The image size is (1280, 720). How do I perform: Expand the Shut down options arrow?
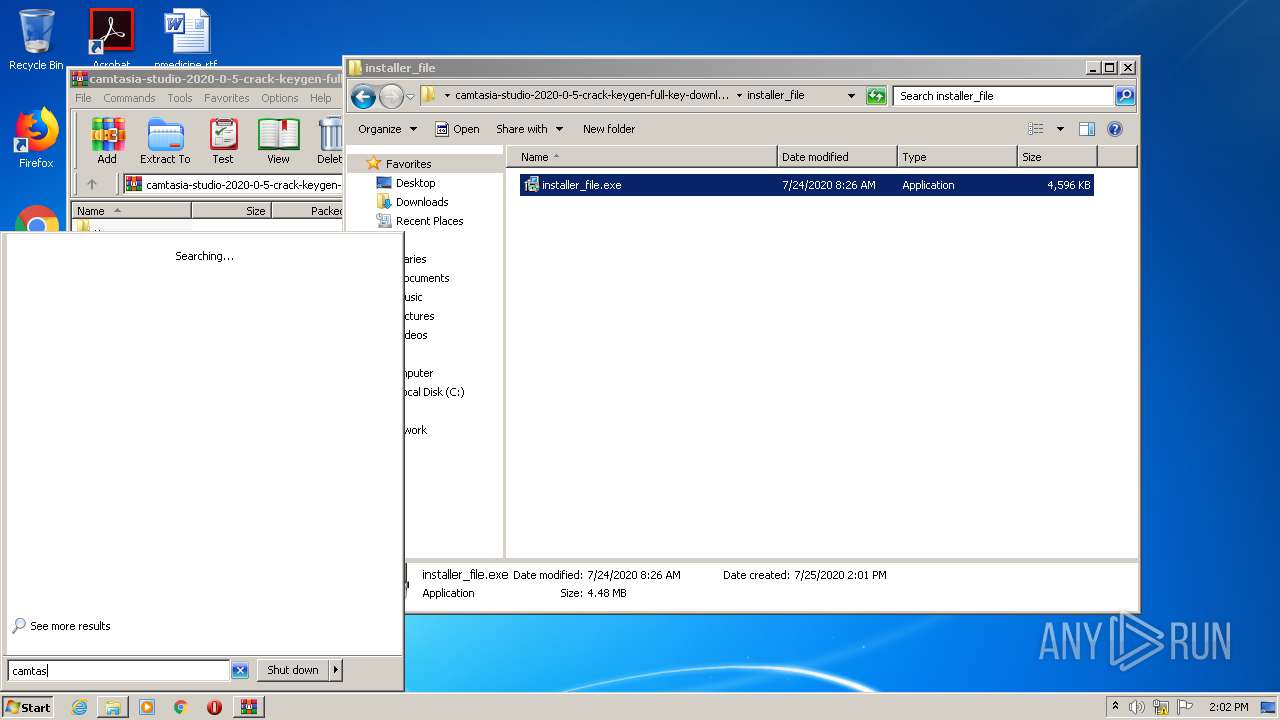(336, 670)
